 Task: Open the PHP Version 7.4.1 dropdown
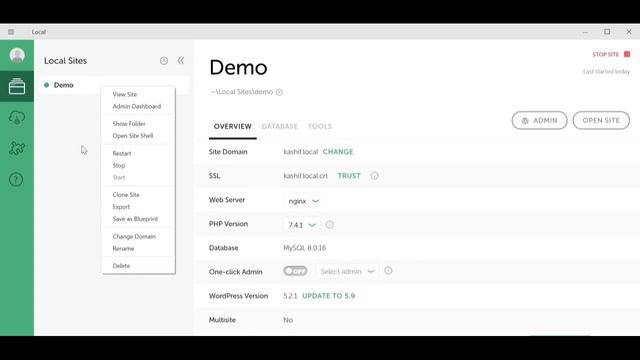302,225
